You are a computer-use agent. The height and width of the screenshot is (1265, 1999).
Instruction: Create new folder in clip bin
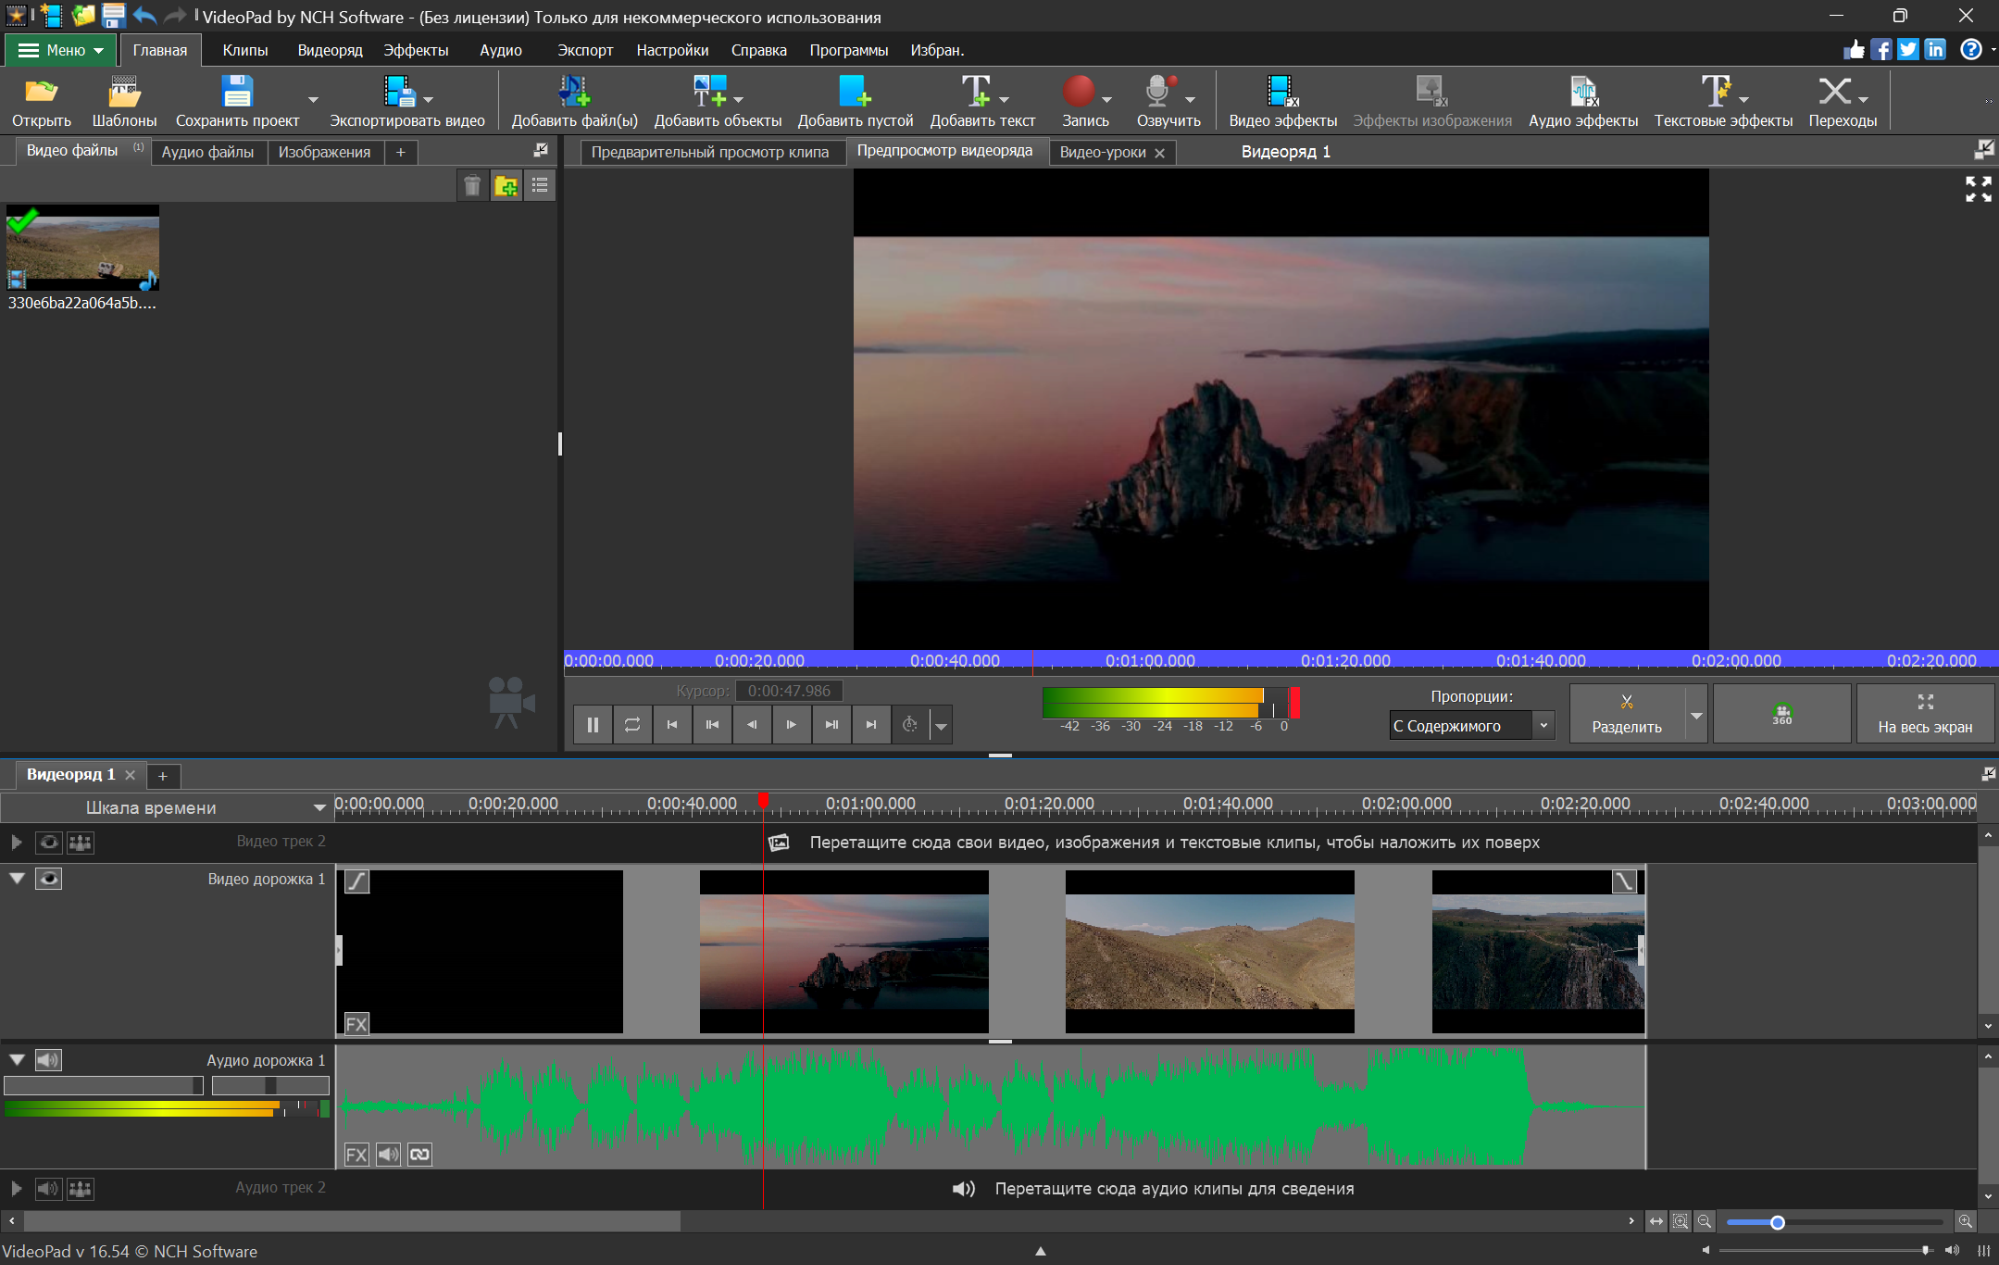(506, 186)
